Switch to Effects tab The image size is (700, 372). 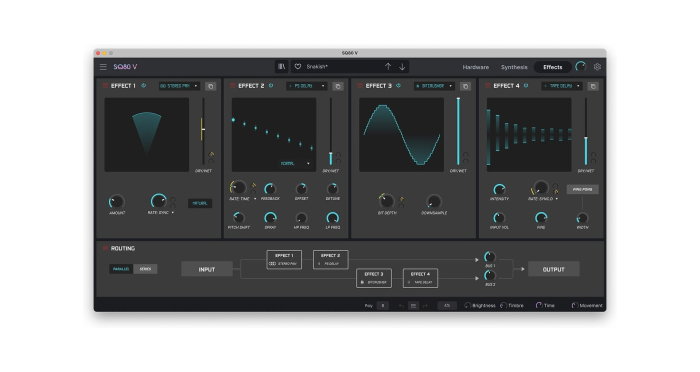tap(553, 67)
